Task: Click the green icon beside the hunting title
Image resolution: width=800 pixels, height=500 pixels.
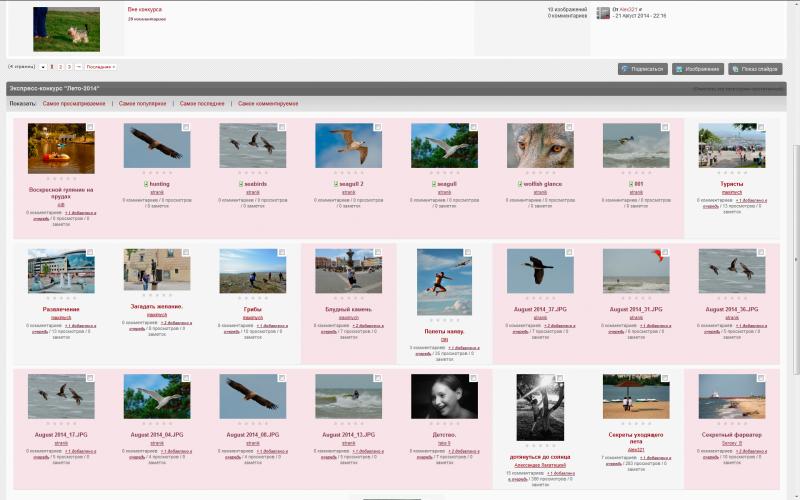Action: (146, 184)
